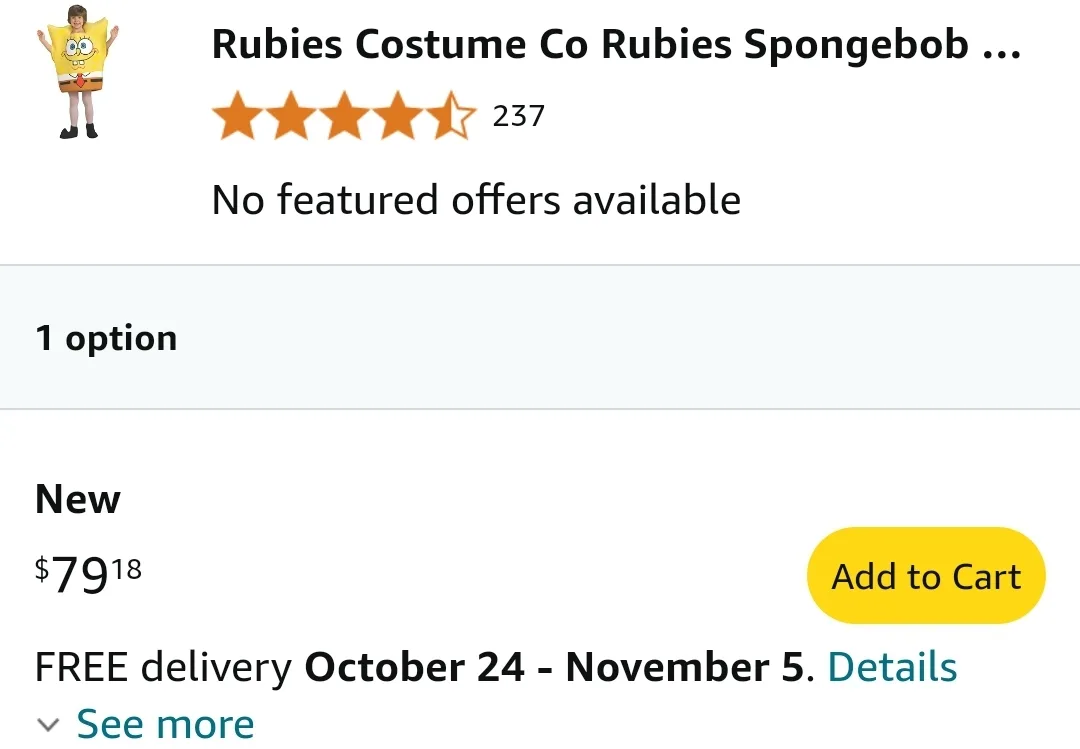Click the third star in the rating
This screenshot has width=1080, height=749.
point(345,115)
